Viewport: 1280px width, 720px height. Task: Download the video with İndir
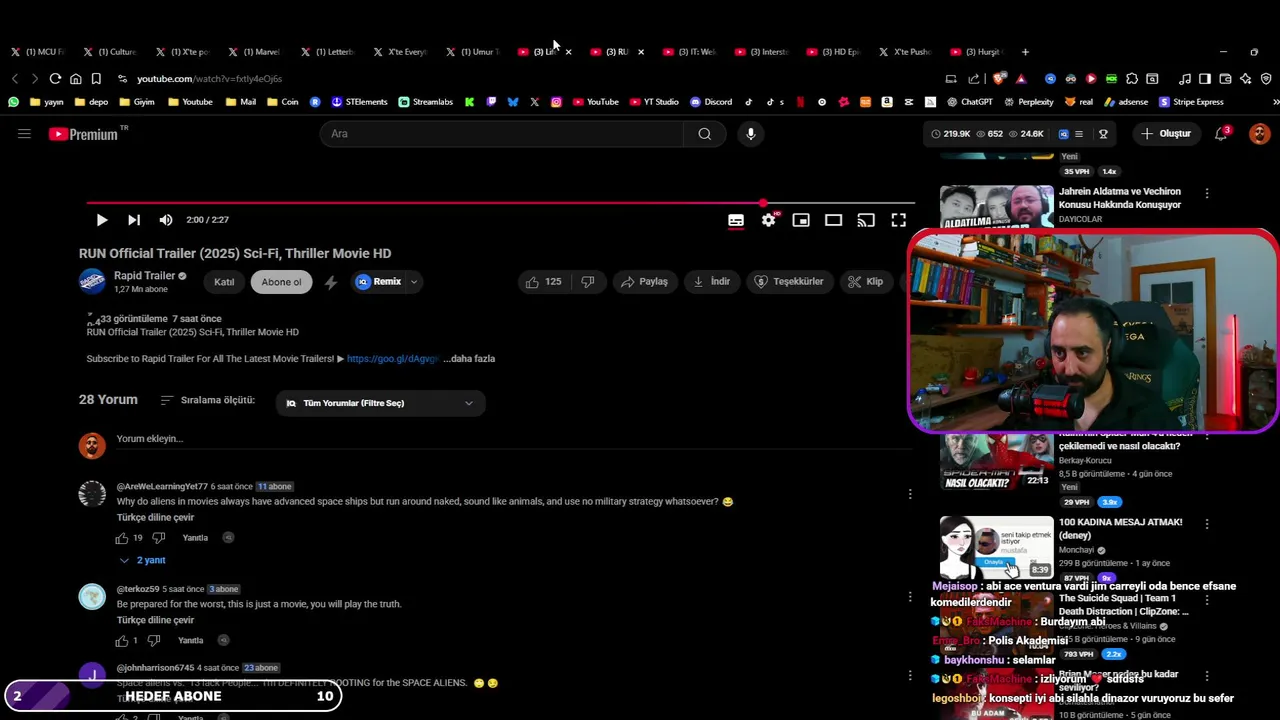pyautogui.click(x=712, y=282)
